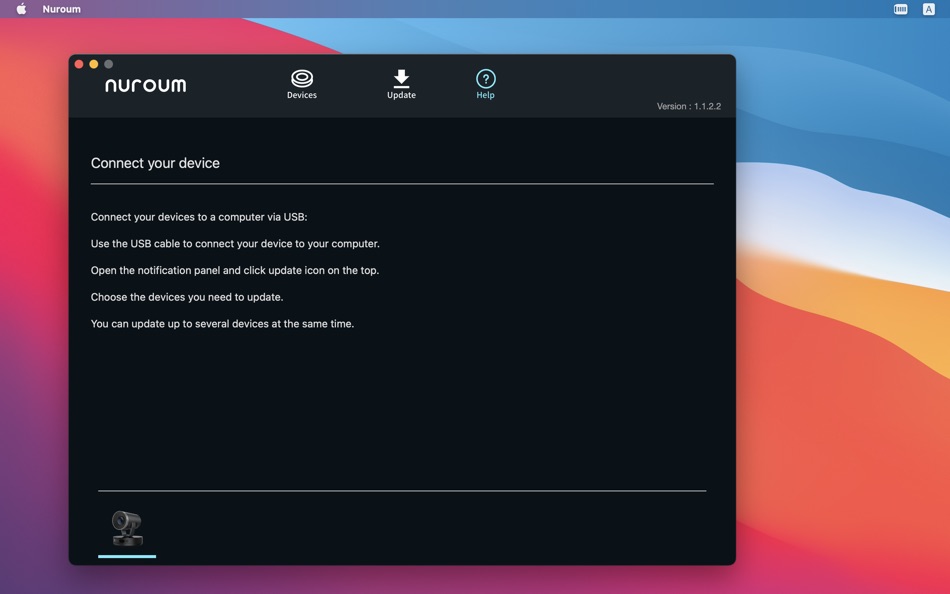Image resolution: width=950 pixels, height=594 pixels.
Task: Open the Apple menu
Action: pos(20,8)
